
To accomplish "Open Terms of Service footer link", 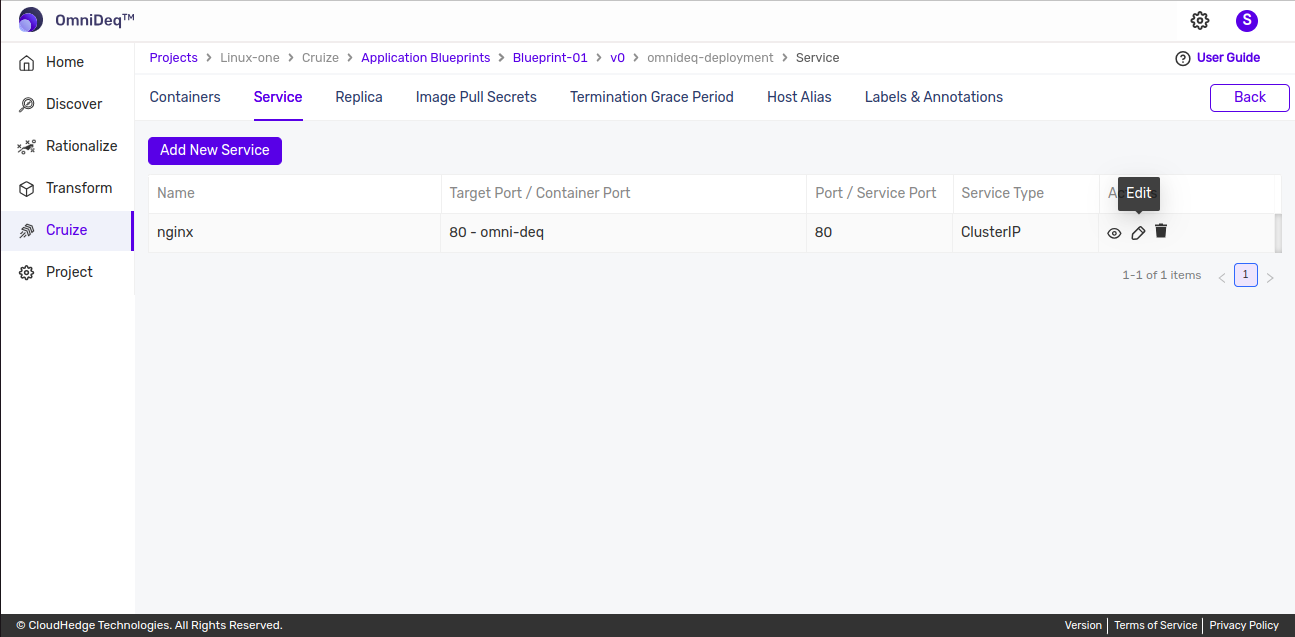I will point(1155,625).
